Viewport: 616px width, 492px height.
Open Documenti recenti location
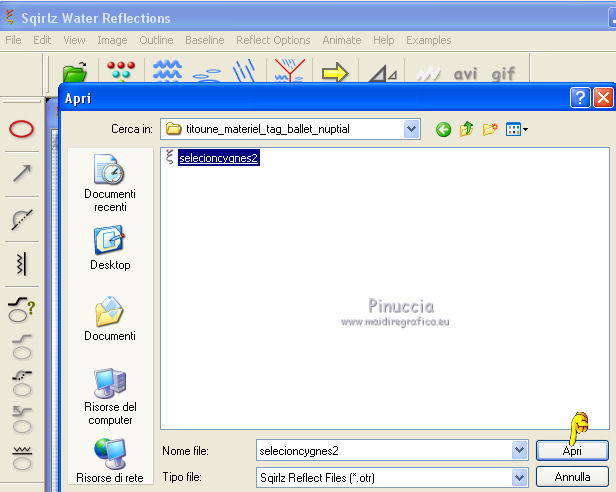click(x=110, y=183)
